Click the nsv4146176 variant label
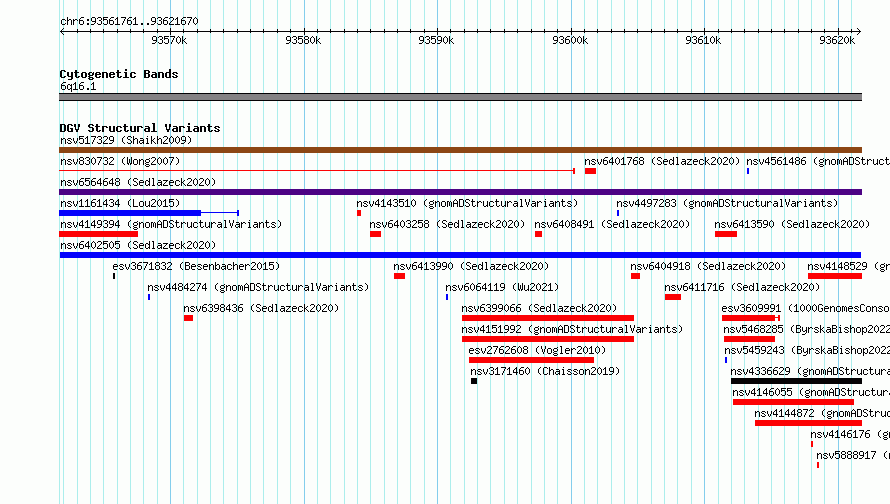This screenshot has width=890, height=504. [850, 434]
